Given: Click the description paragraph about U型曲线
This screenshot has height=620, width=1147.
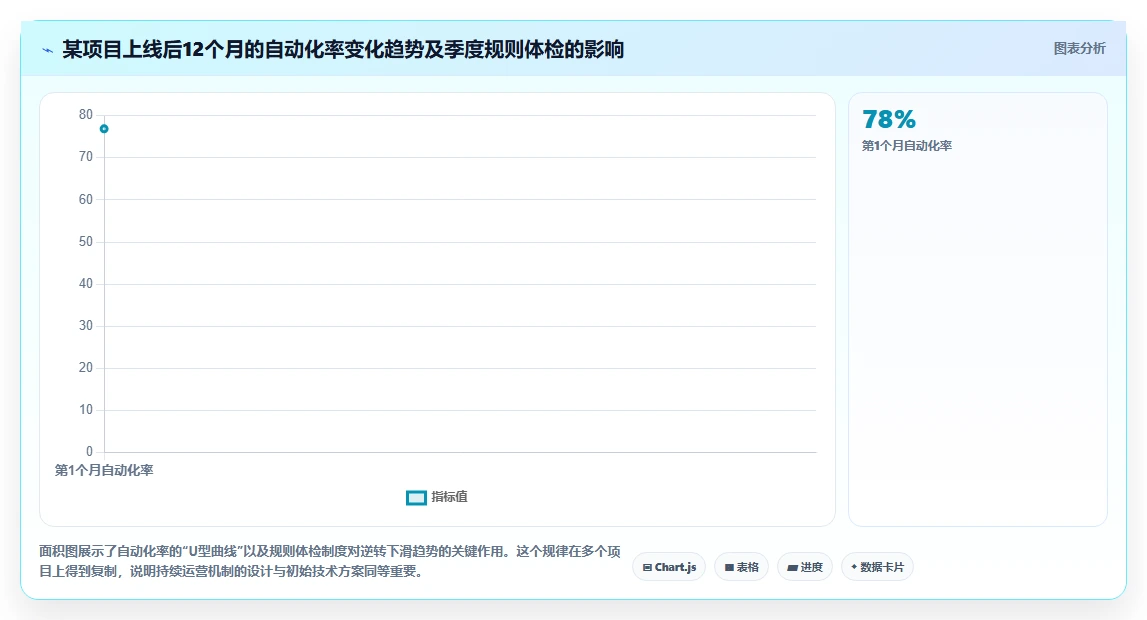Looking at the screenshot, I should (330, 561).
